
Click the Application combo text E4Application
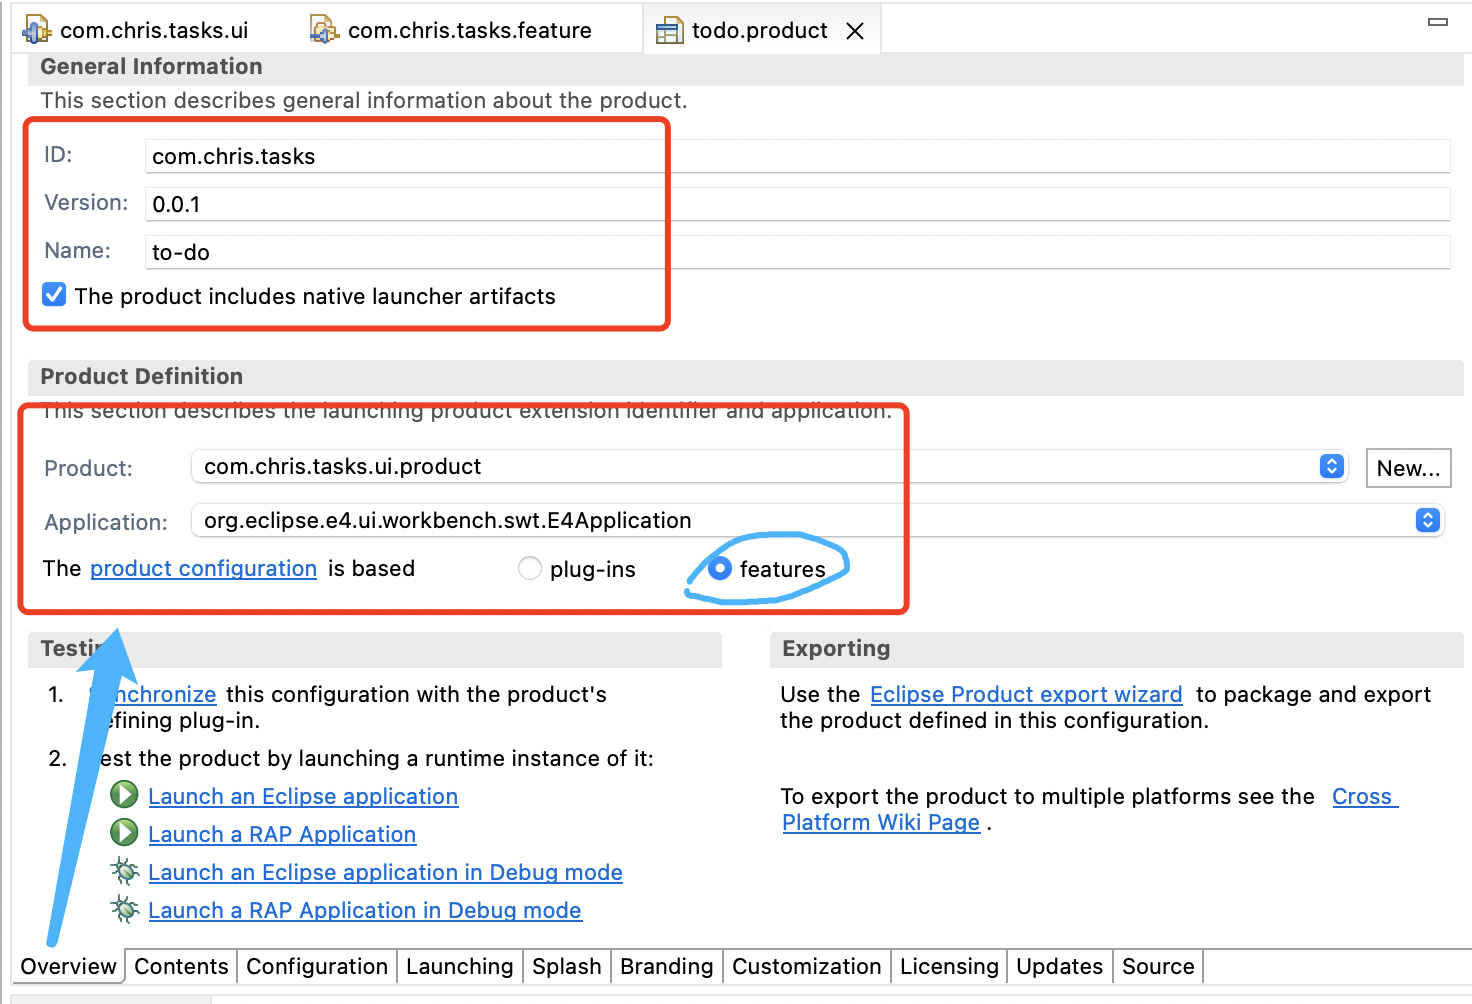[x=447, y=520]
